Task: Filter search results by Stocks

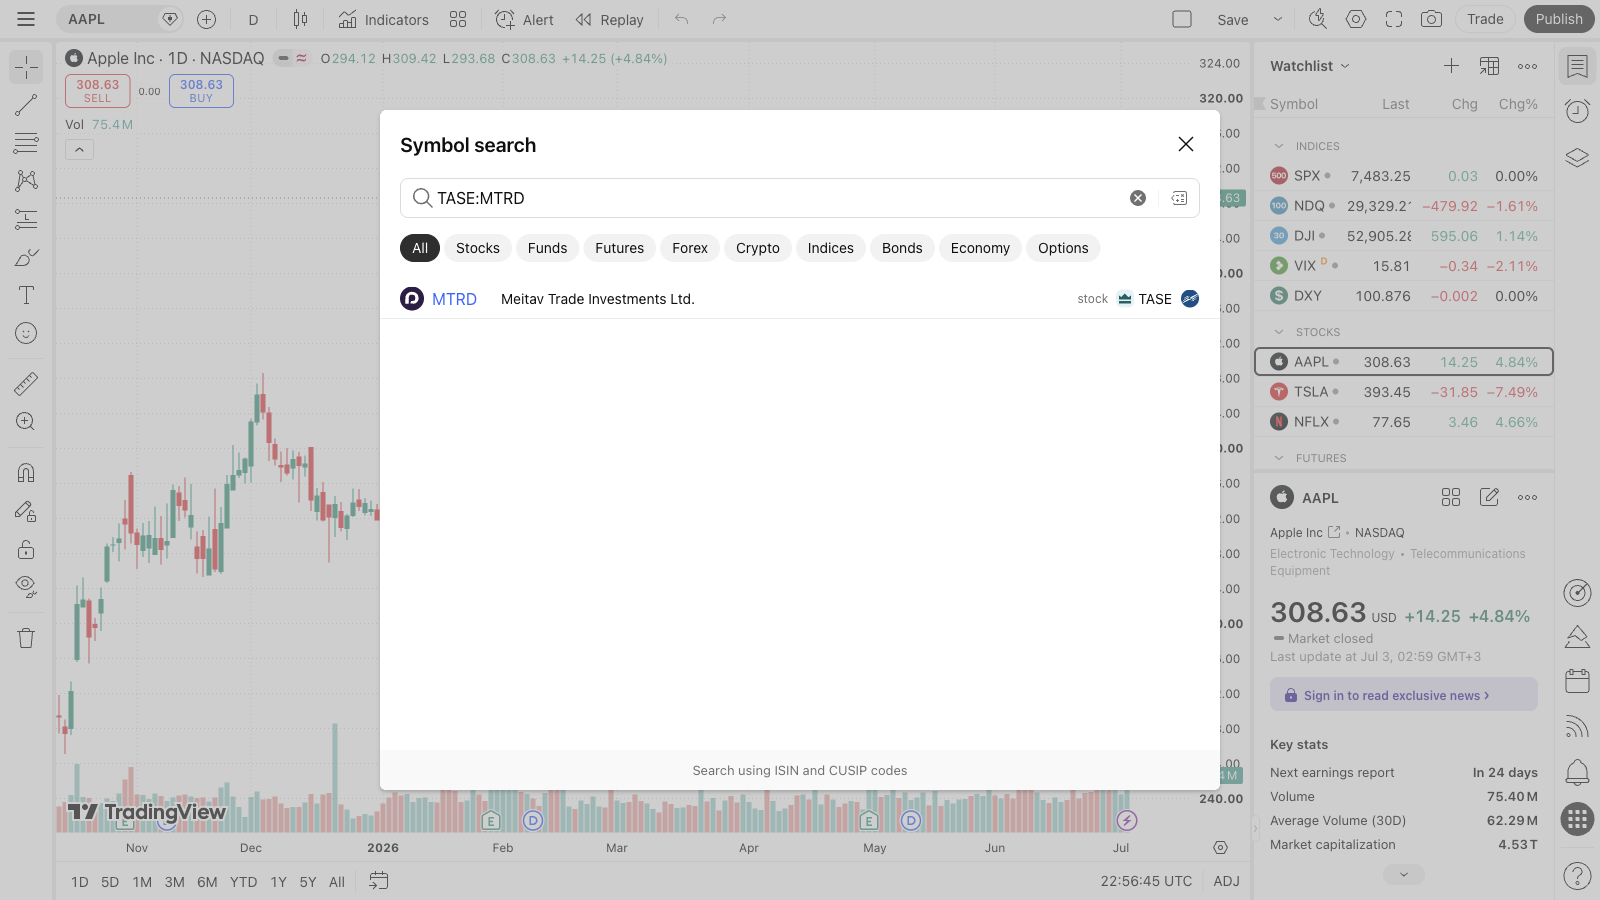Action: coord(478,248)
